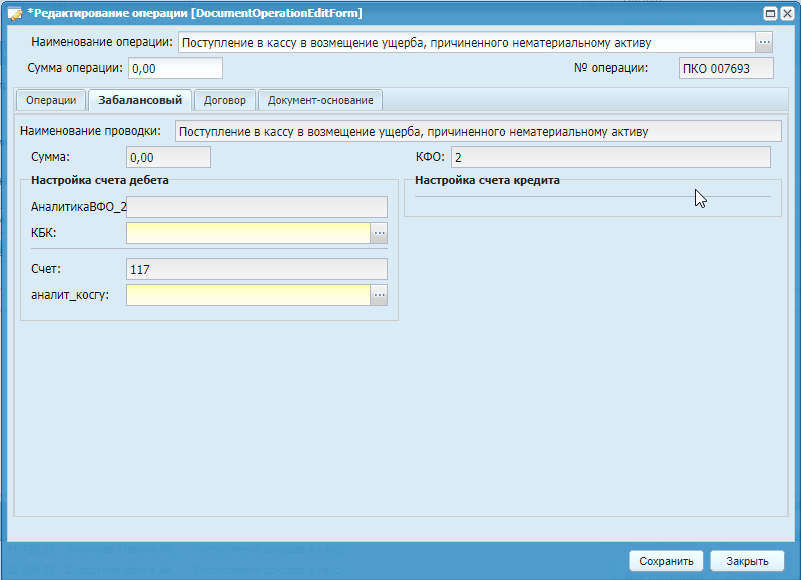Focus the yellow аналит_косгу input field

(248, 295)
